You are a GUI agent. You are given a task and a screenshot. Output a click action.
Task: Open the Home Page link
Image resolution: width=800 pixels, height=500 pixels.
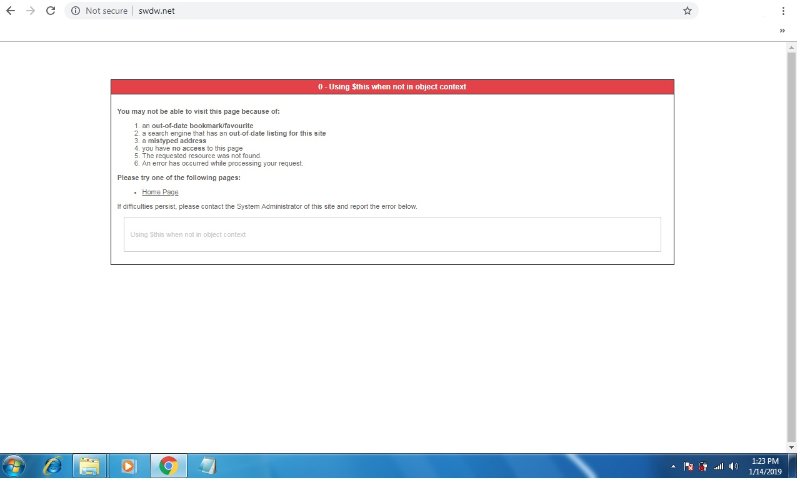[160, 191]
